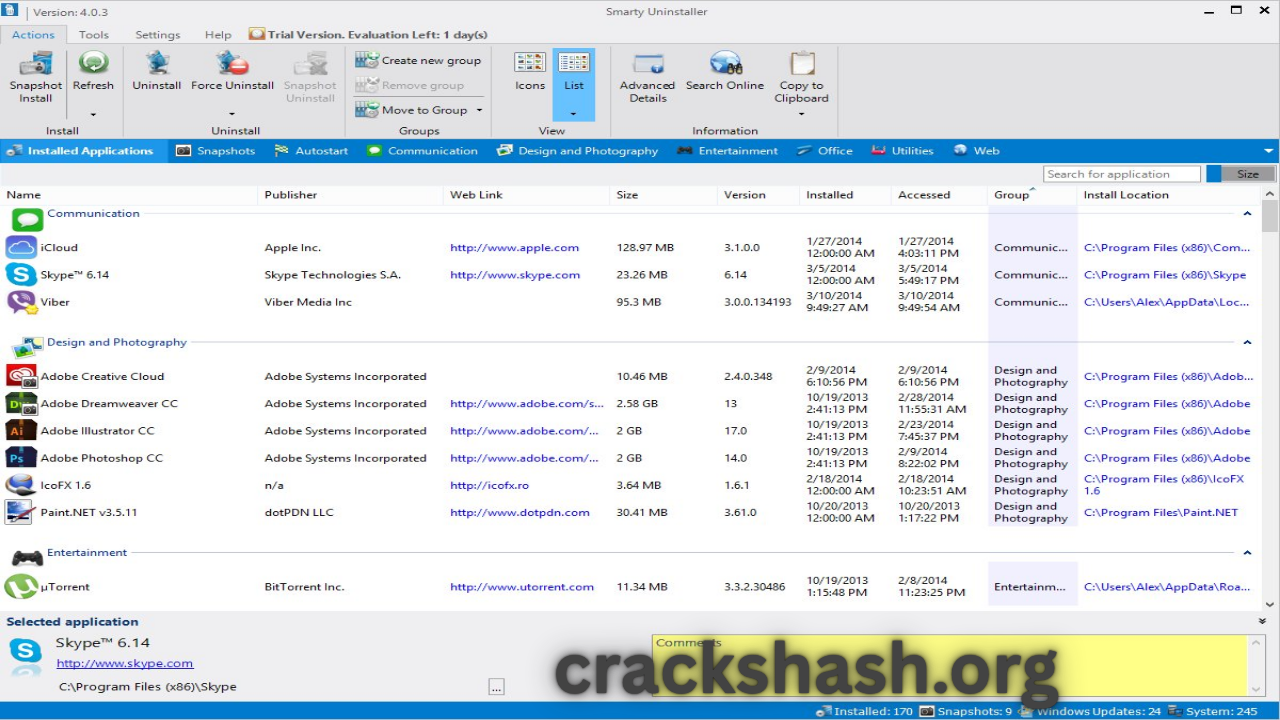The image size is (1280, 720).
Task: Click the Communication group header icon
Action: tap(27, 219)
